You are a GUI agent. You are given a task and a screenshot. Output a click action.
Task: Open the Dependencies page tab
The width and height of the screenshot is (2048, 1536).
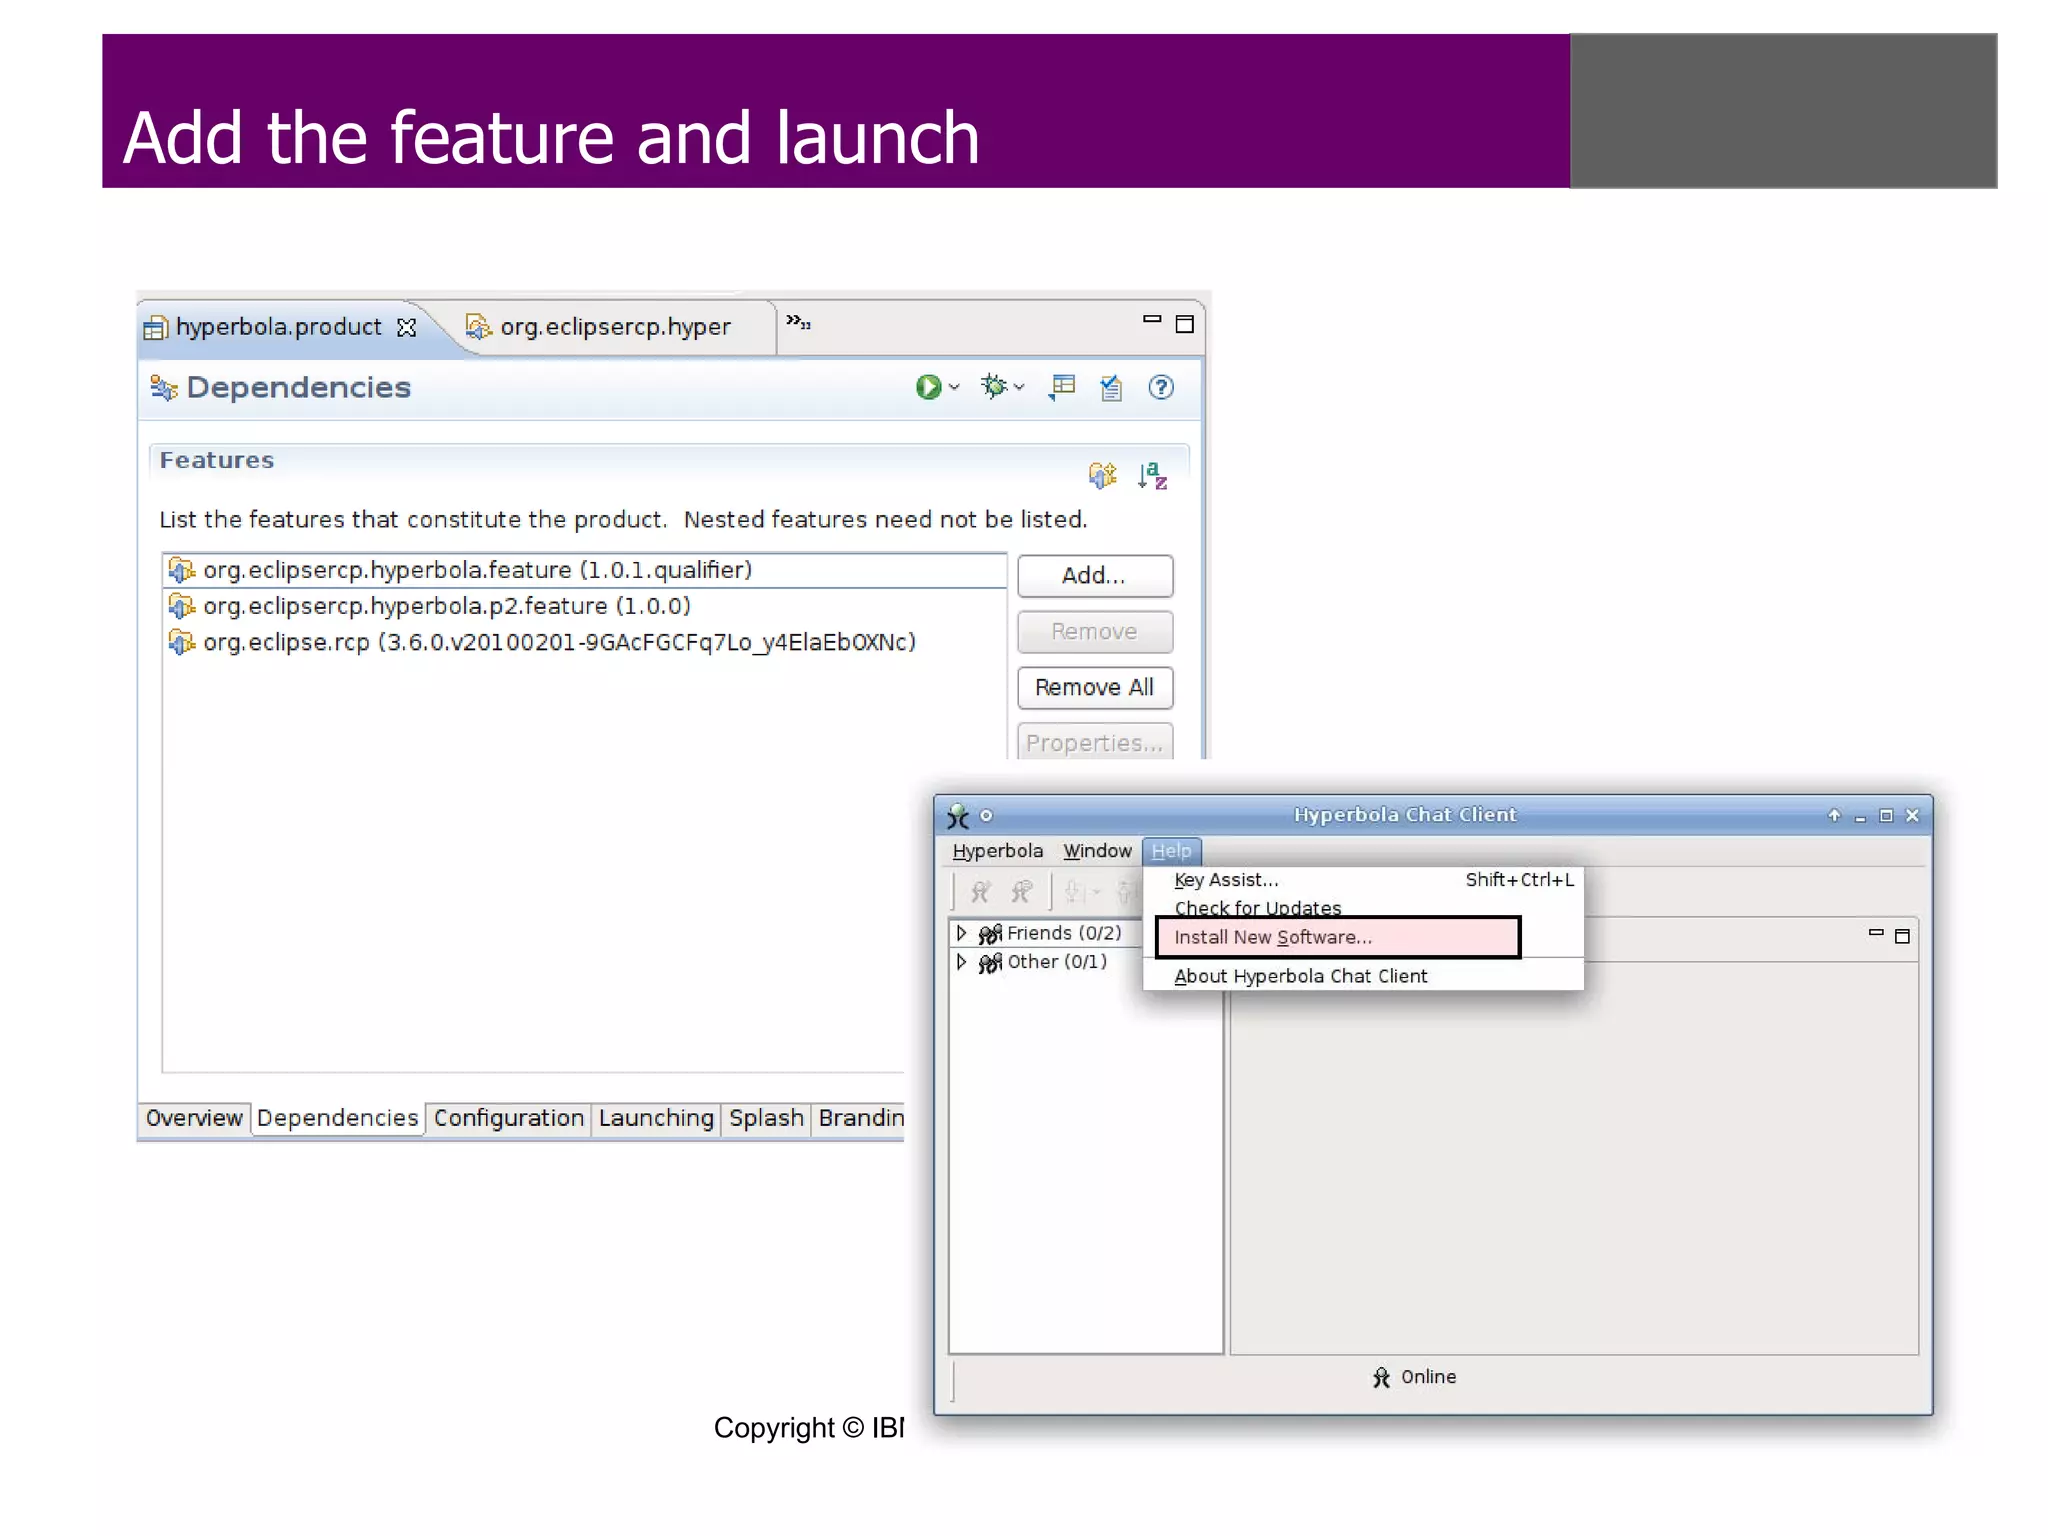[x=338, y=1118]
